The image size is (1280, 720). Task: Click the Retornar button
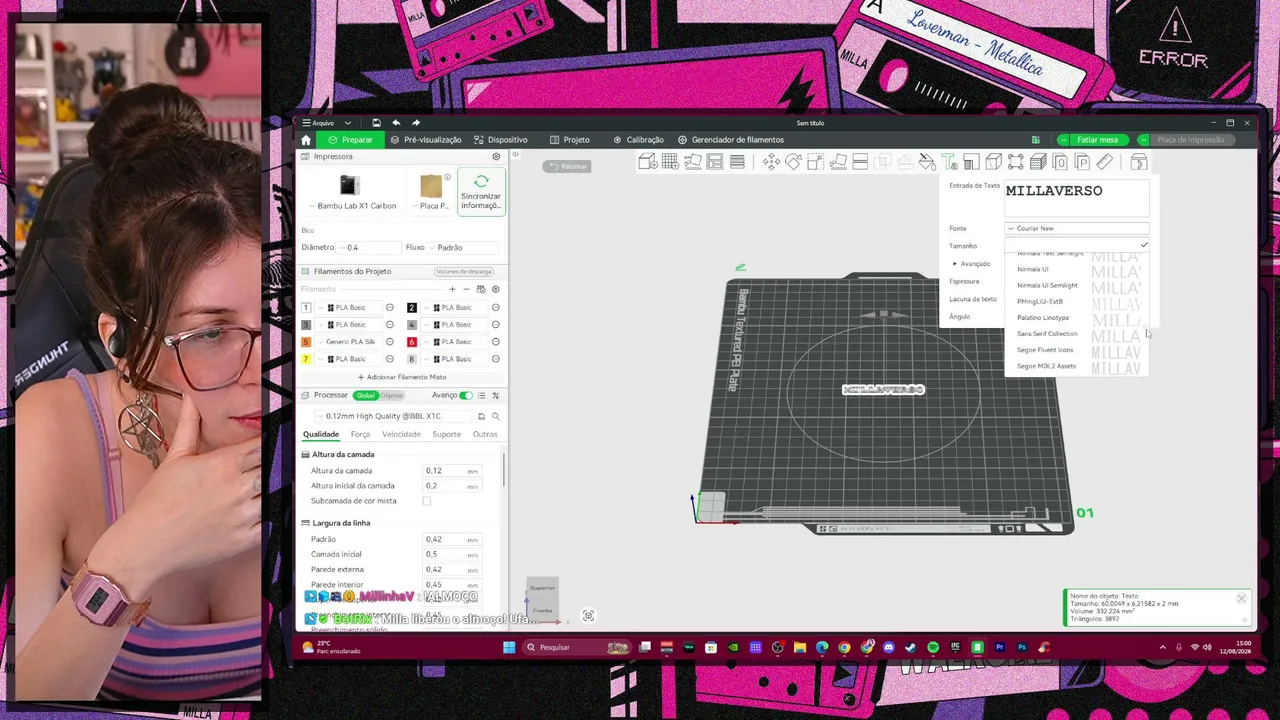tap(568, 166)
